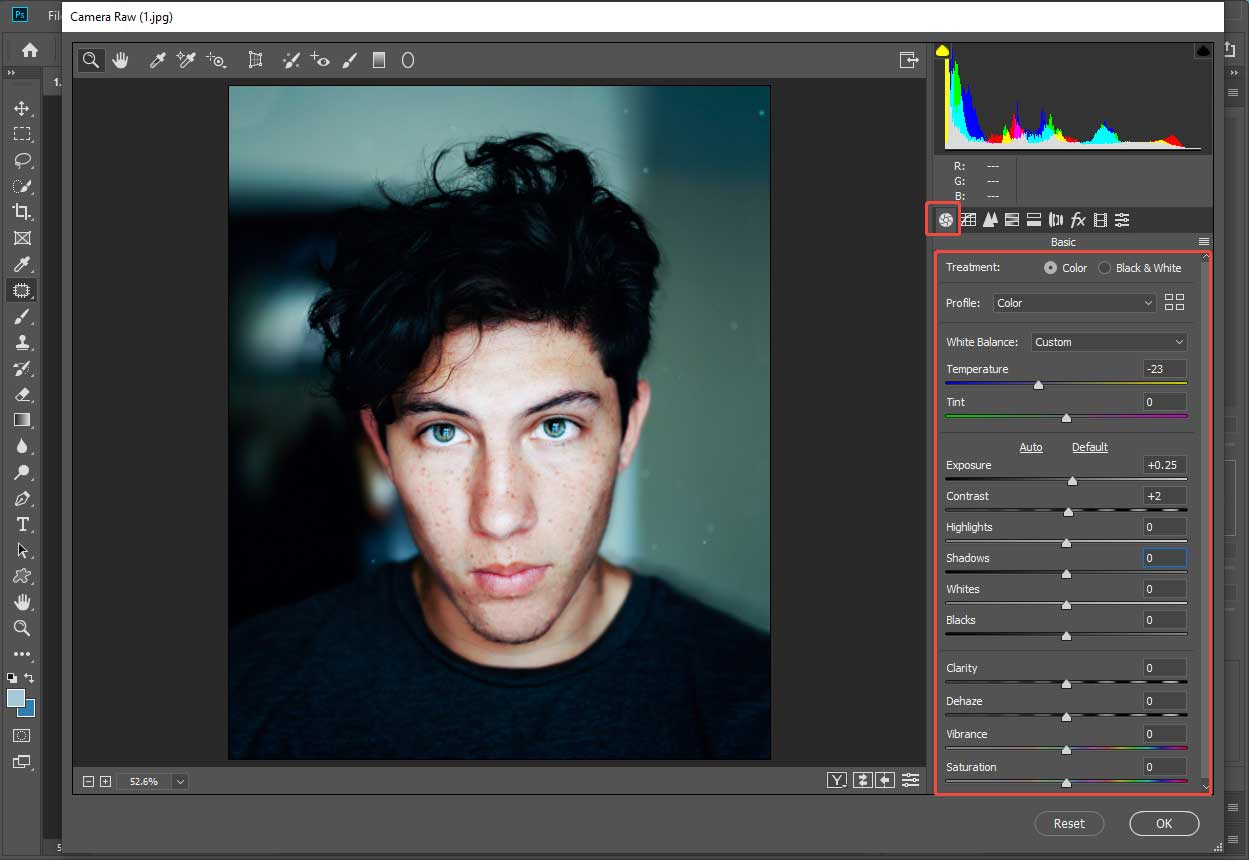Choose the Red Eye Removal tool
The width and height of the screenshot is (1249, 860).
(320, 60)
